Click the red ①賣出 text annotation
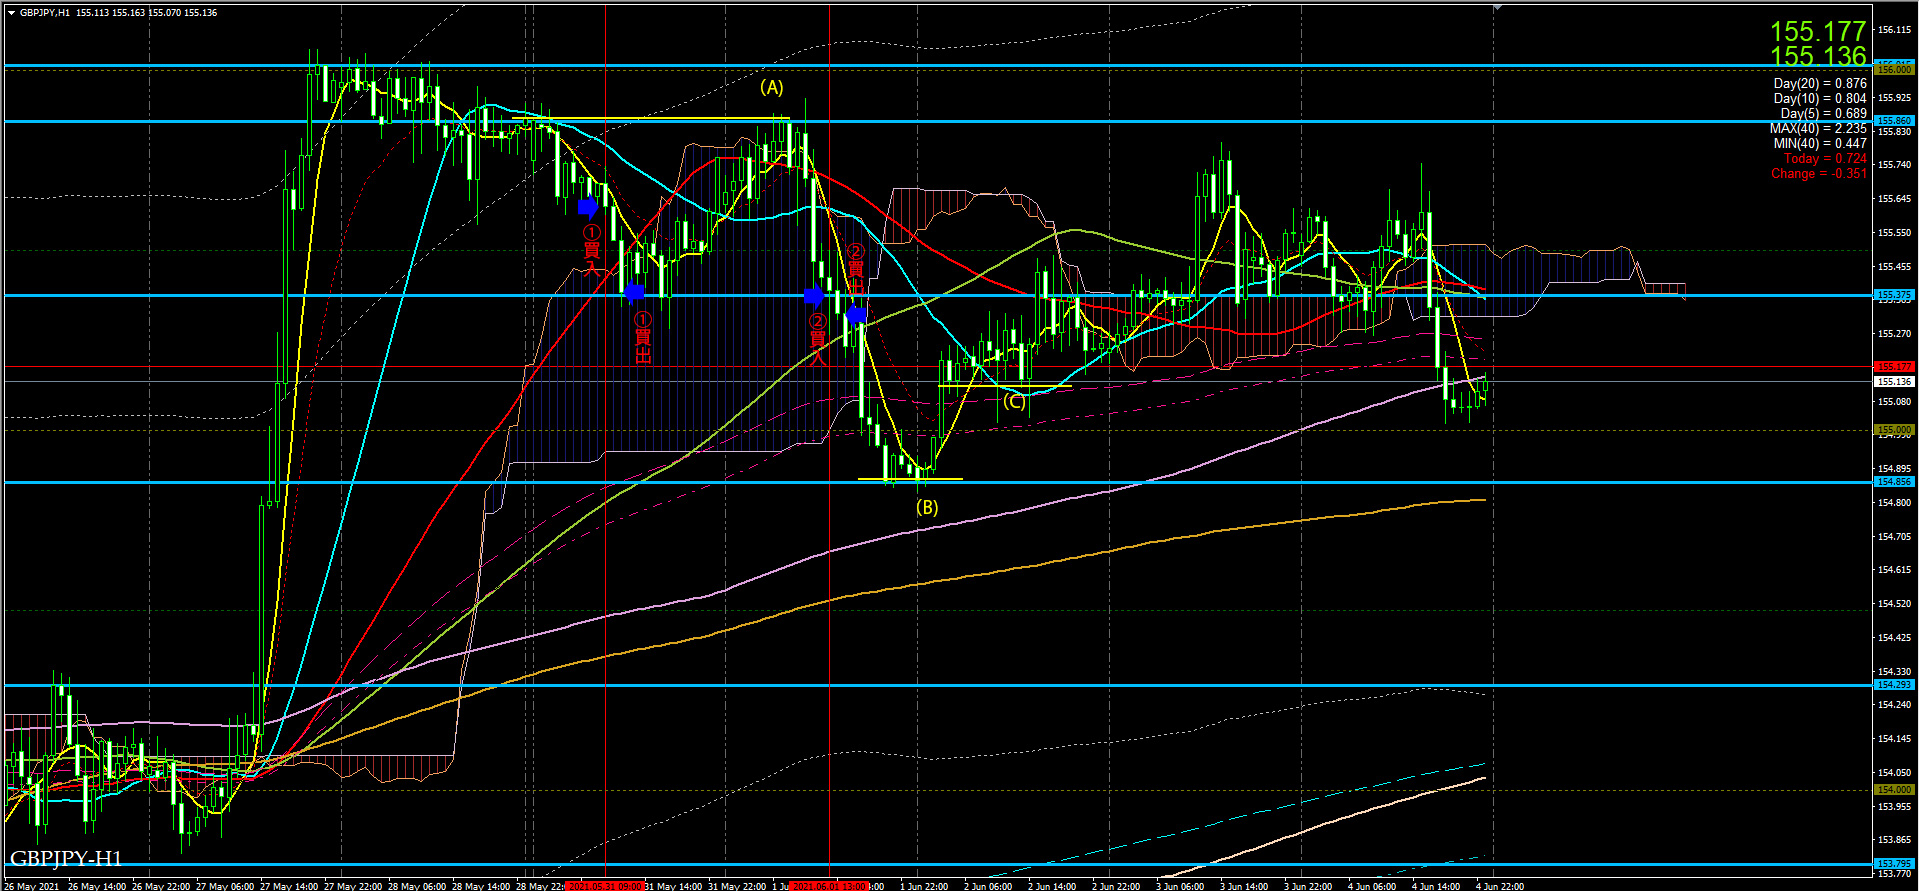Screen dimensions: 1920x891 point(642,337)
